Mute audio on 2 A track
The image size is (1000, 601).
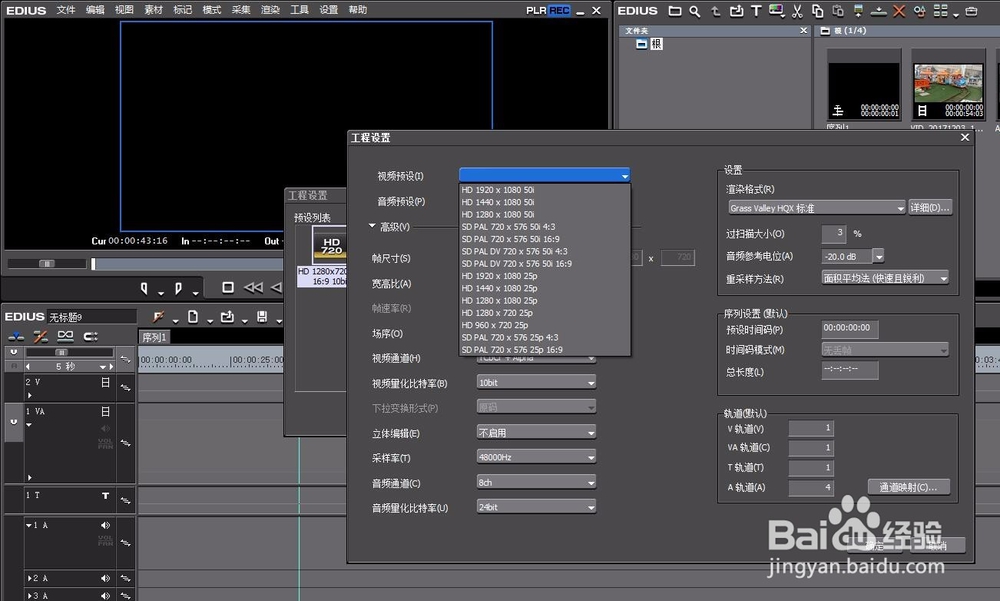105,578
